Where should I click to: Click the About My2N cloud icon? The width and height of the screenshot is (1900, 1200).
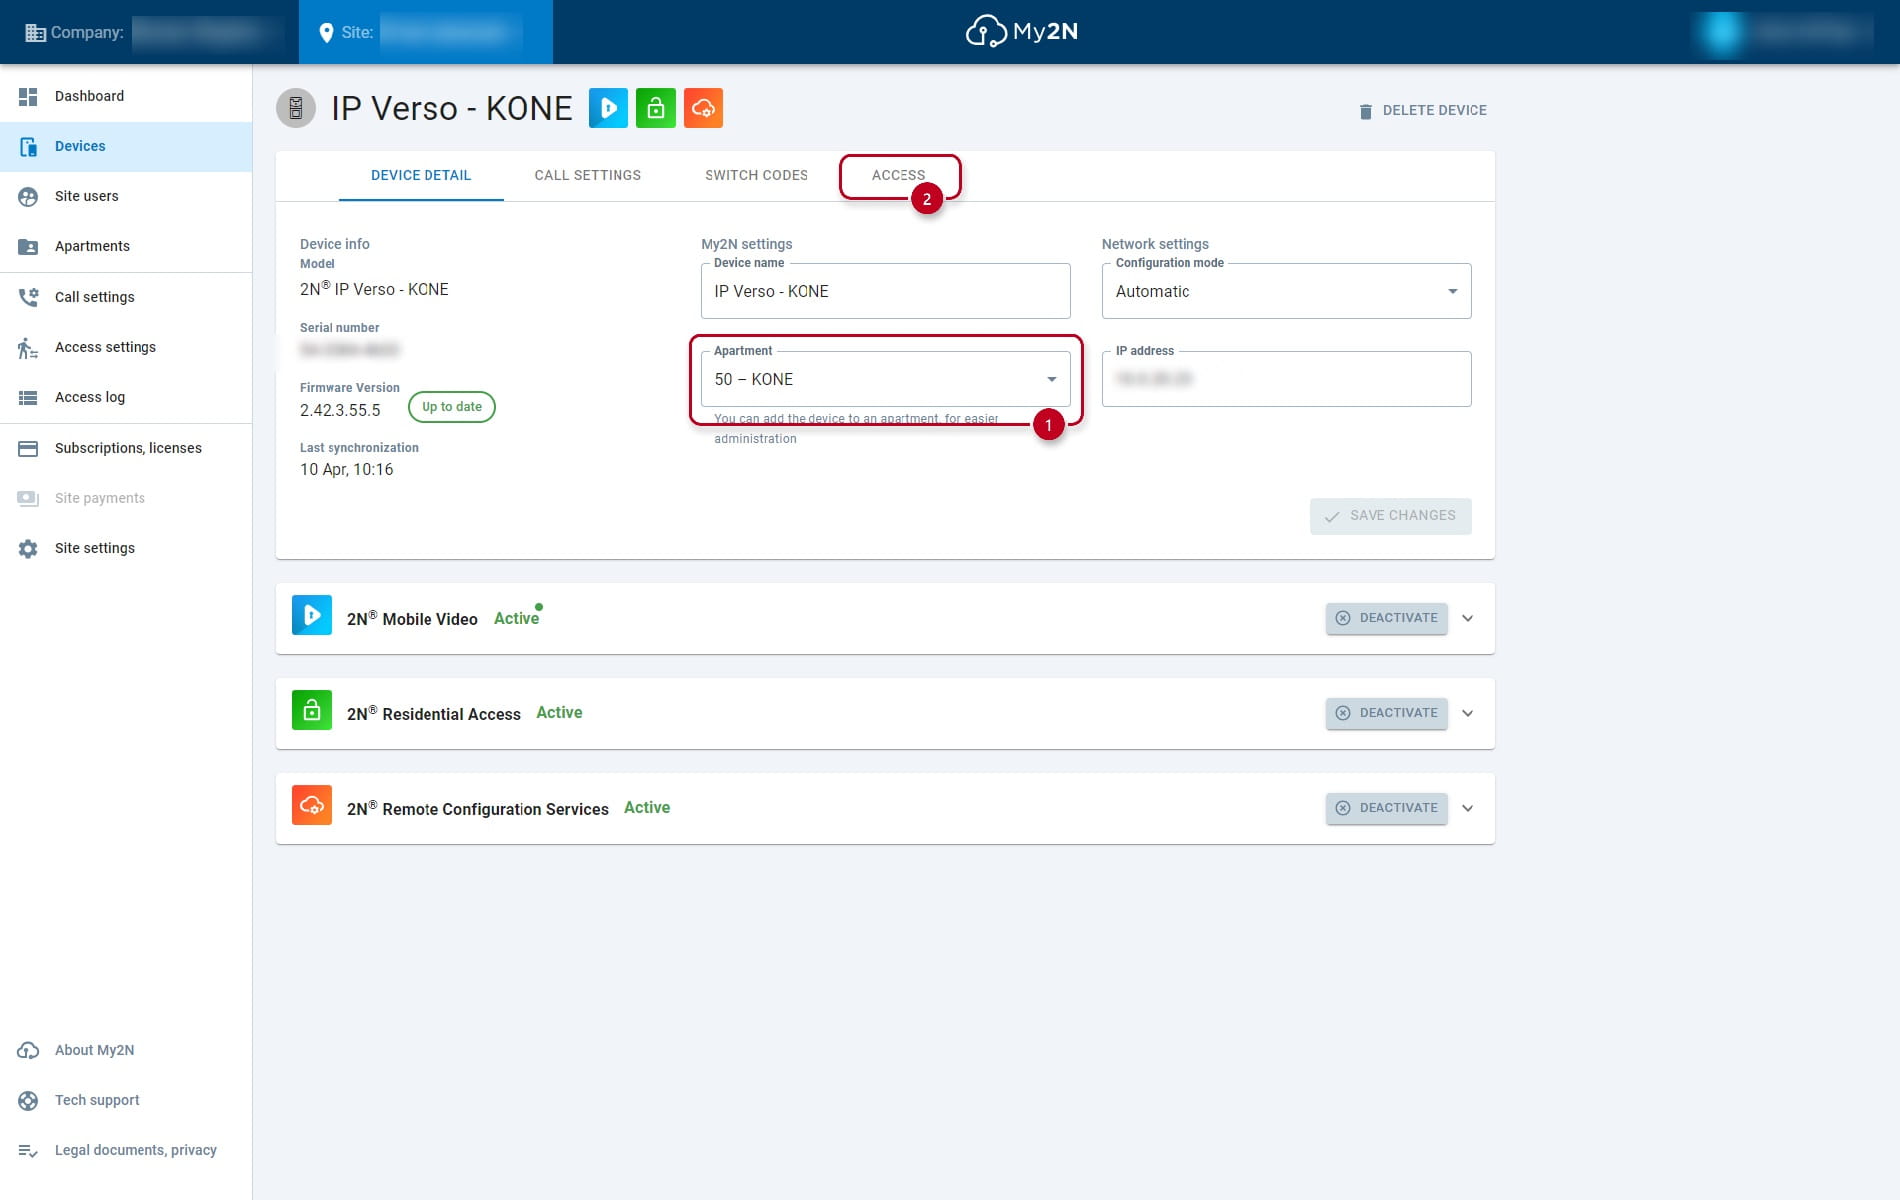(28, 1051)
